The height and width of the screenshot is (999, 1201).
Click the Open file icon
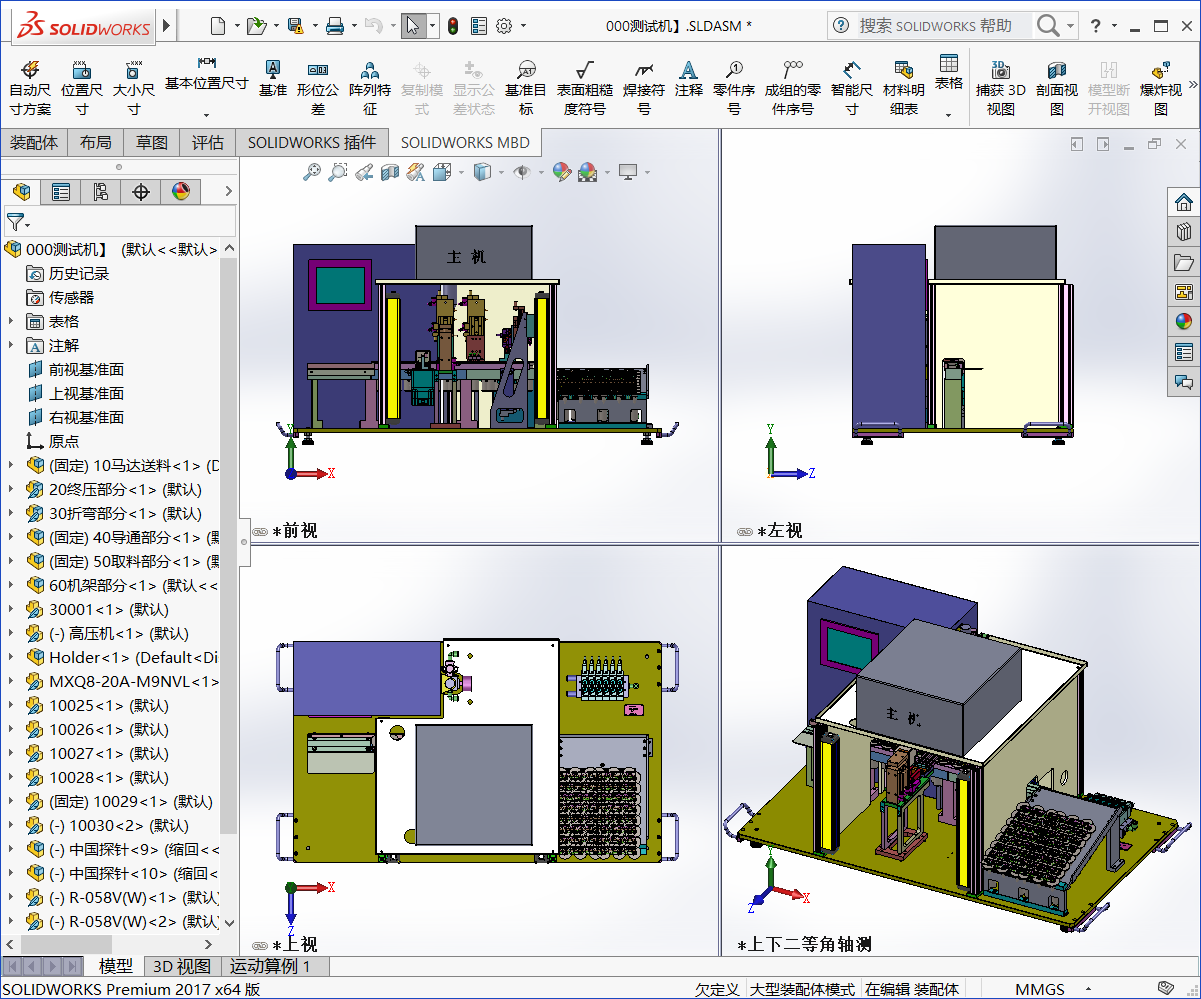[257, 25]
